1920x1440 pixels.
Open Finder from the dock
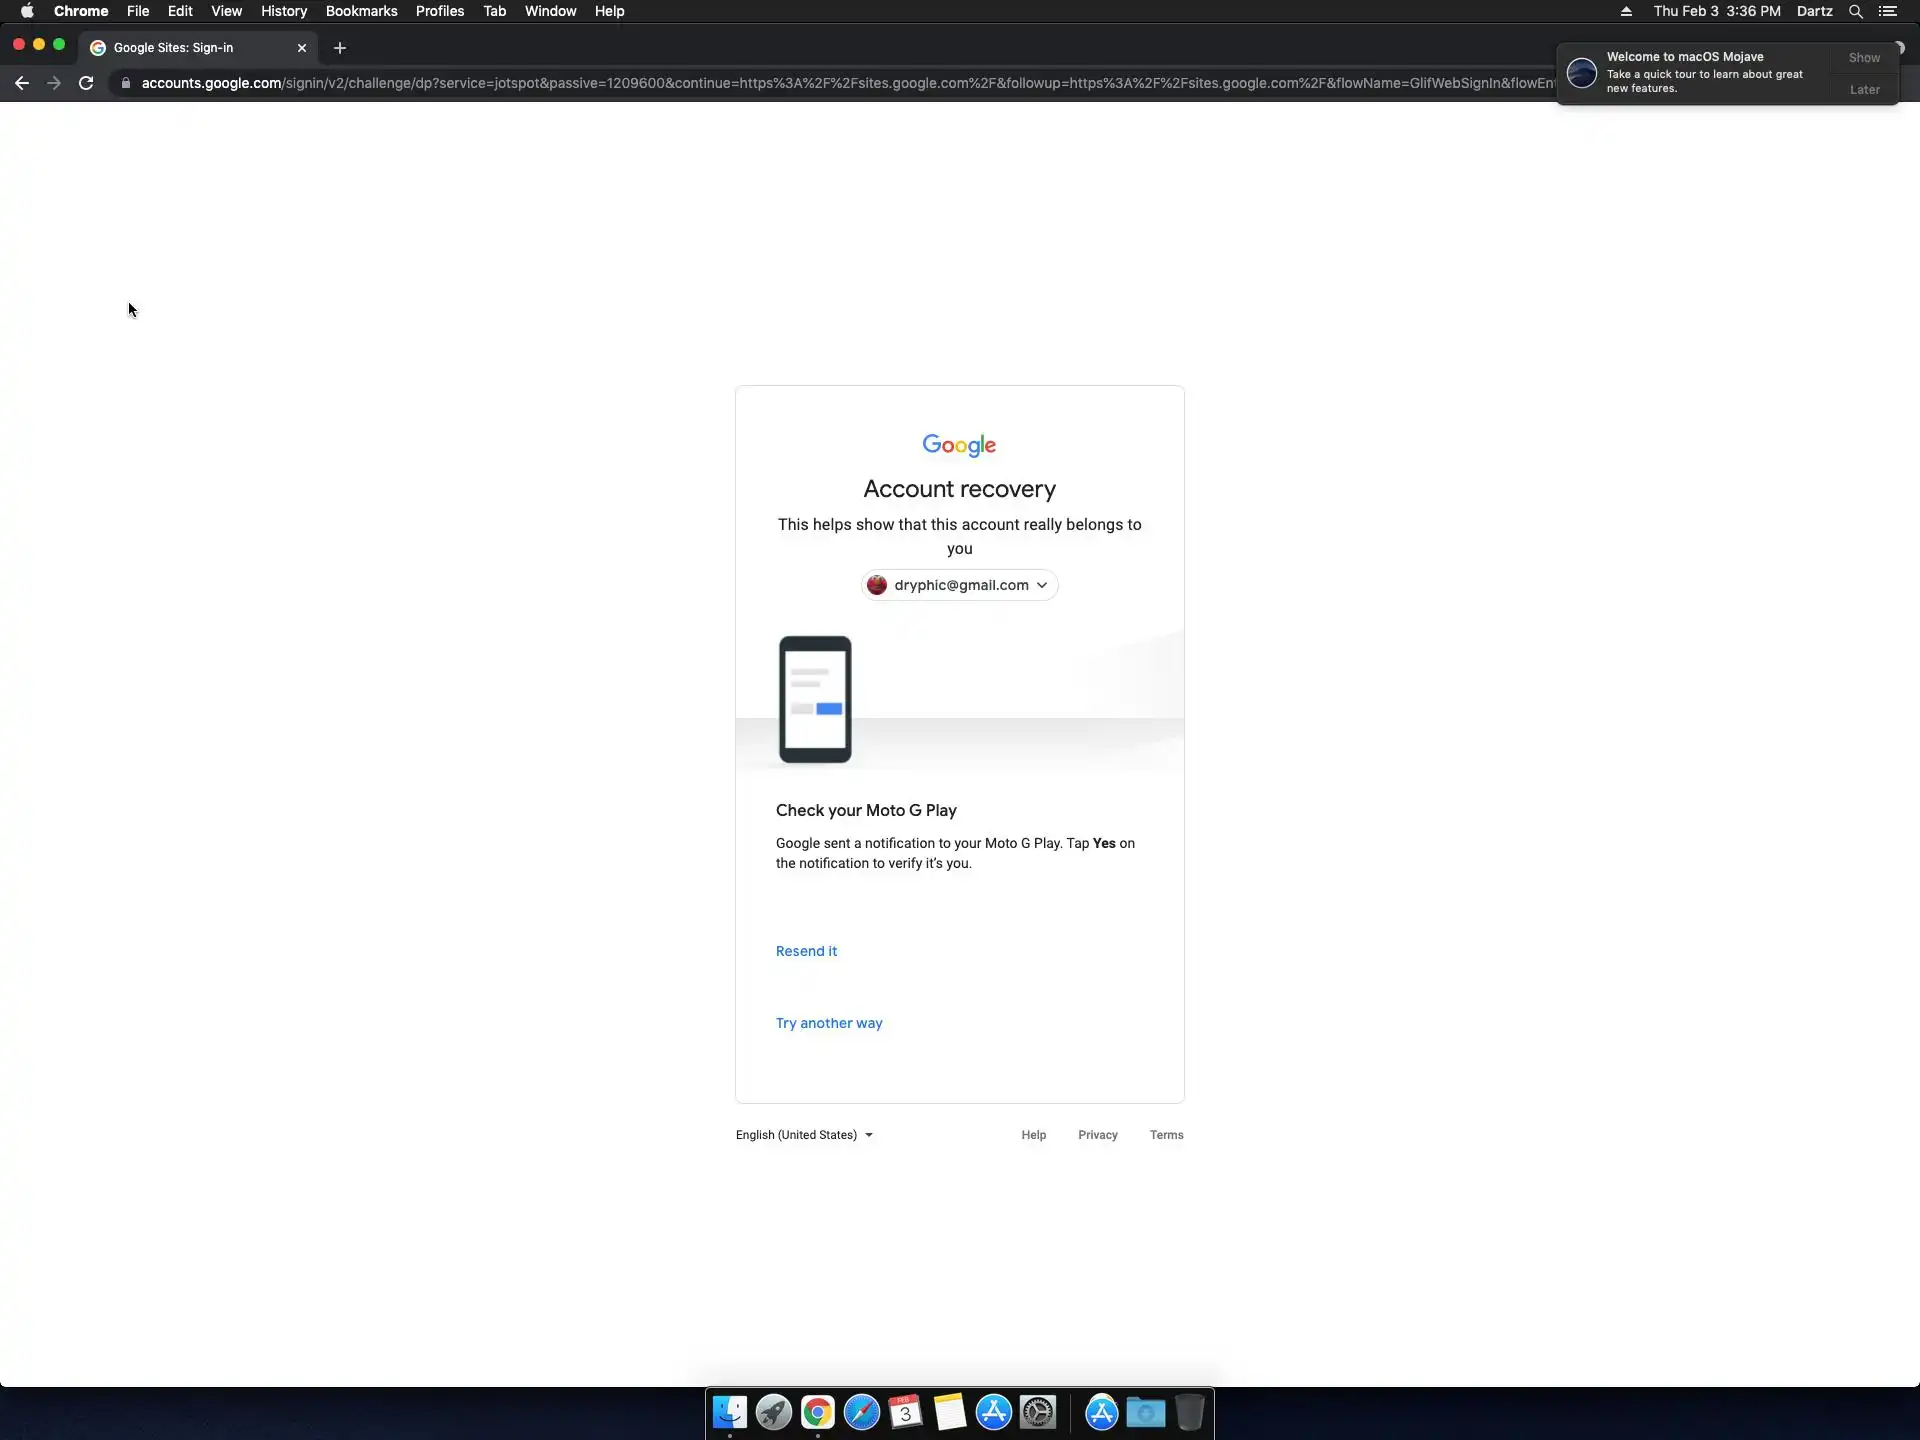tap(729, 1412)
